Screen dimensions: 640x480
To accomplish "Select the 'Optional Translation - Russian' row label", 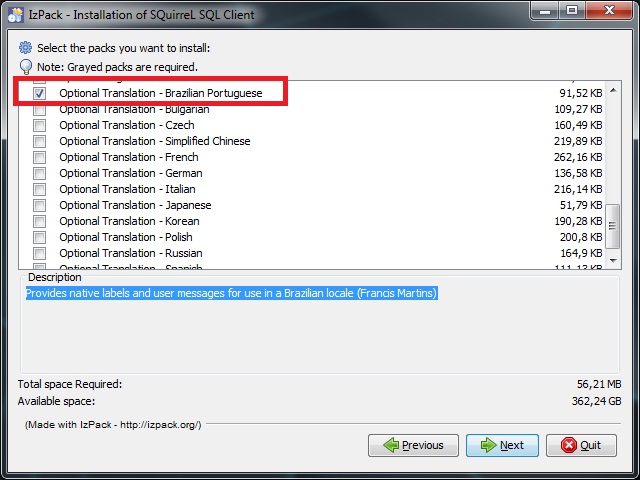I will click(131, 253).
